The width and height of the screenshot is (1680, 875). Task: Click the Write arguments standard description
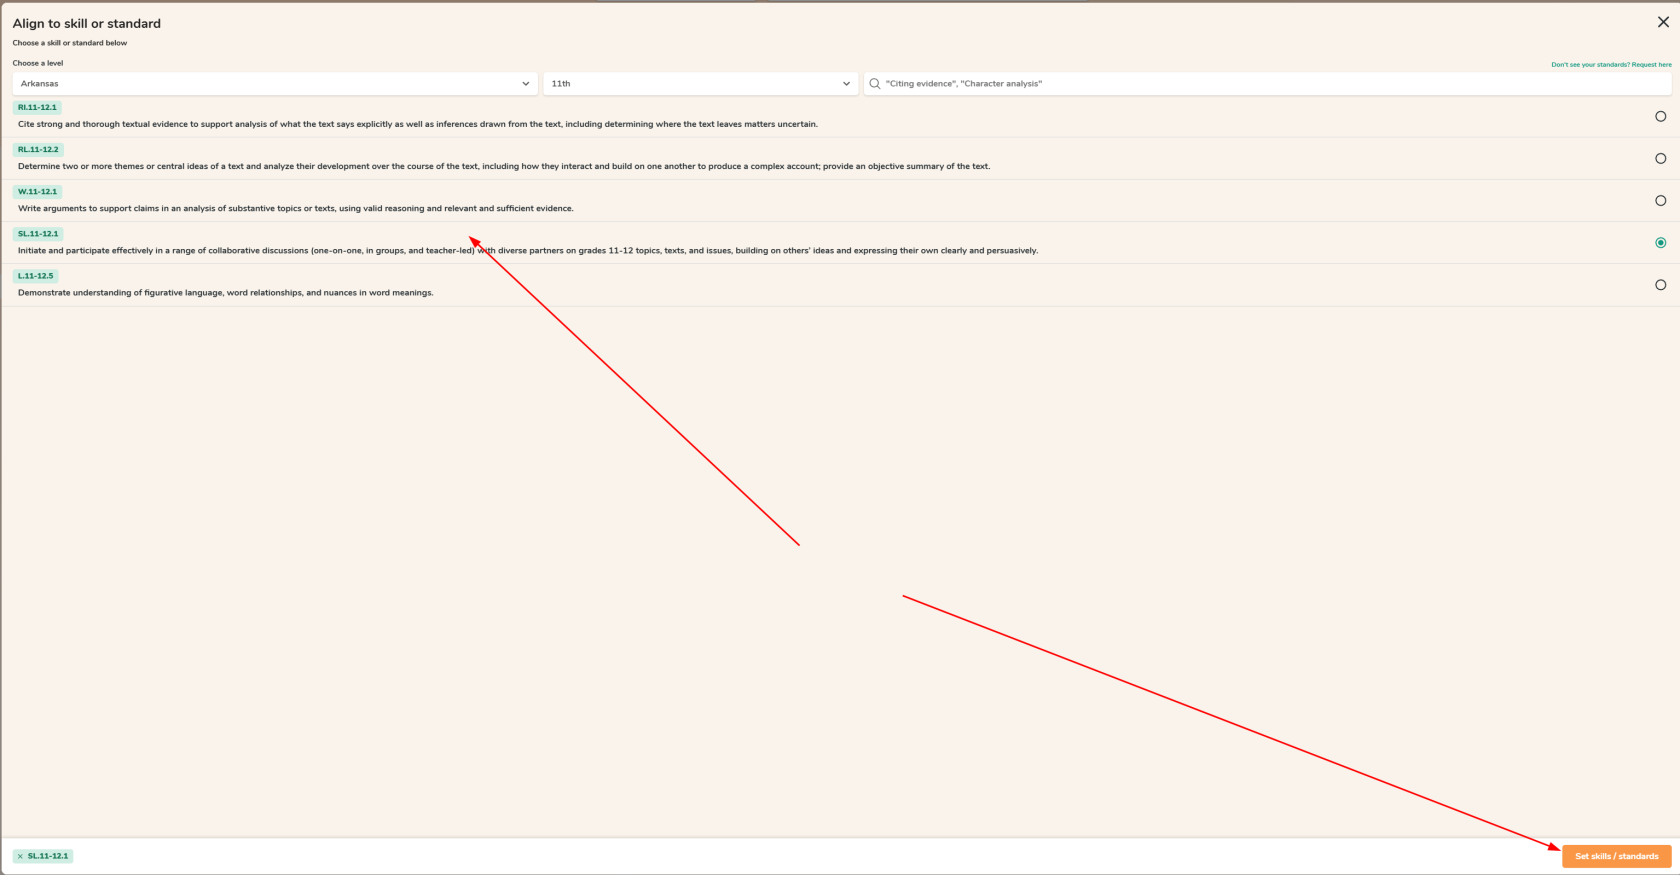(x=296, y=208)
